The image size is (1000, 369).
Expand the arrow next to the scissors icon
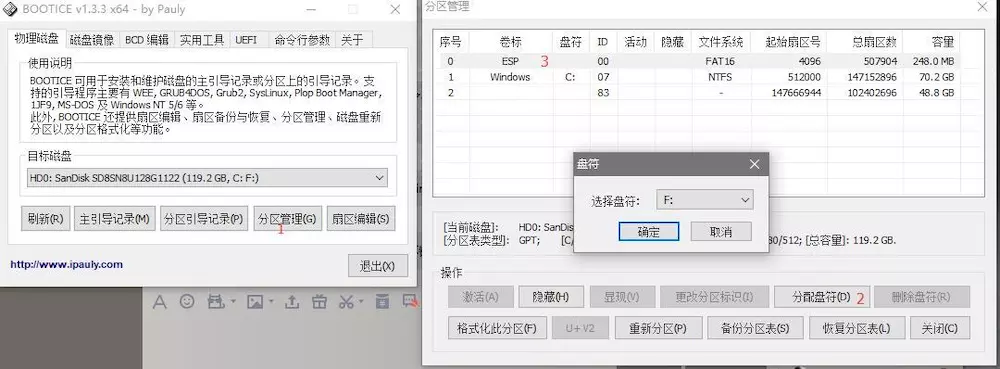pyautogui.click(x=361, y=301)
